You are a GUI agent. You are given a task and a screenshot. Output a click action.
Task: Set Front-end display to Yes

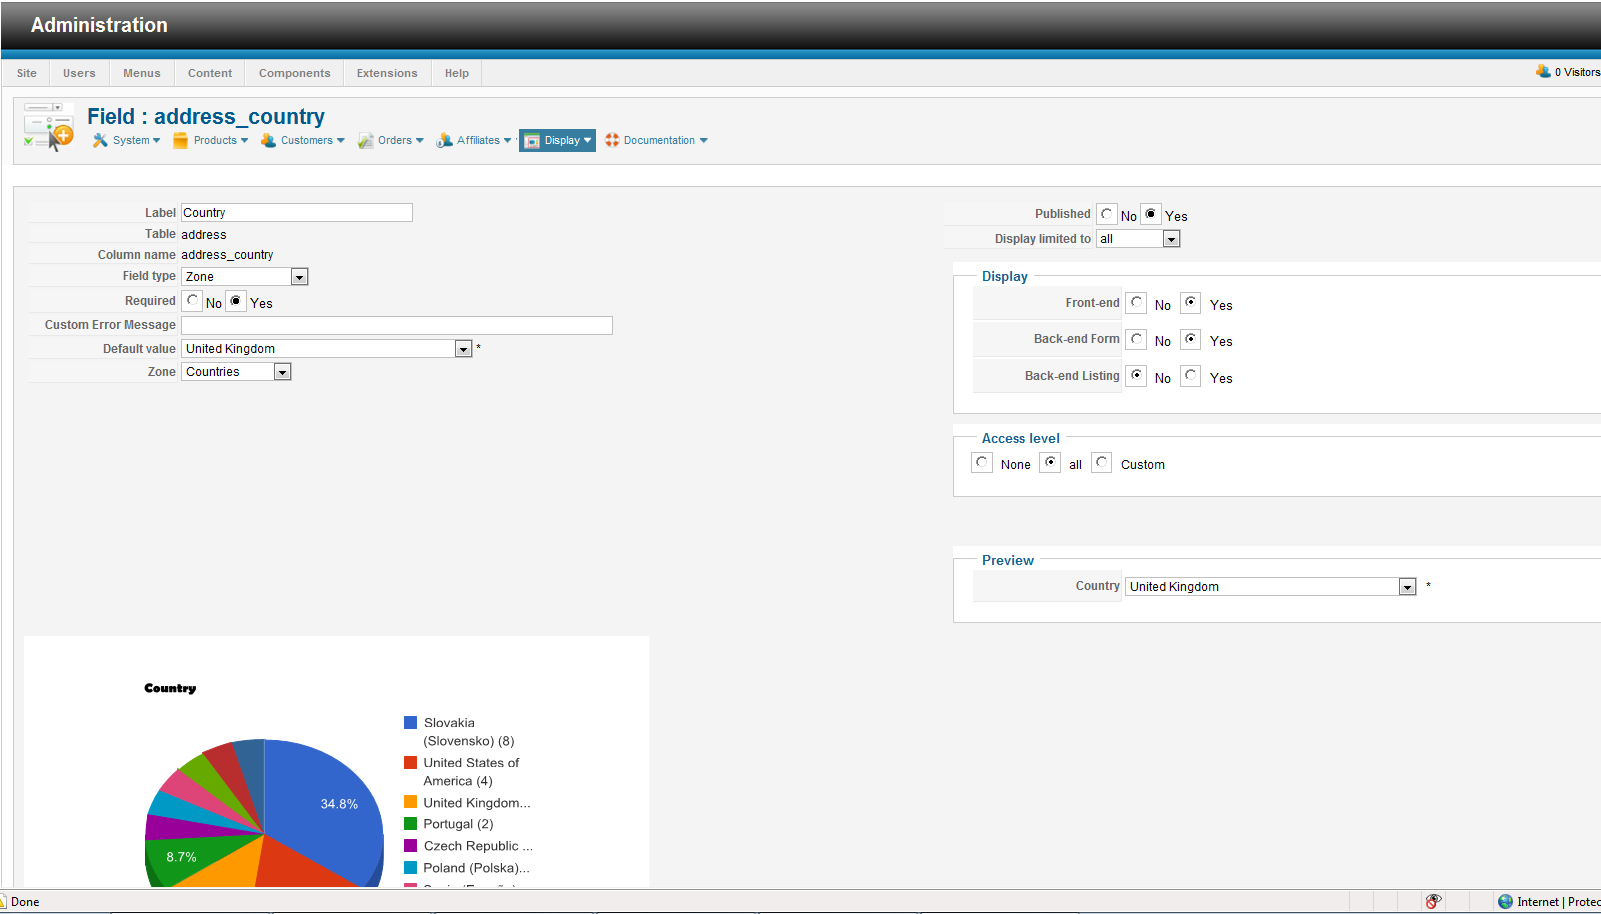point(1191,303)
